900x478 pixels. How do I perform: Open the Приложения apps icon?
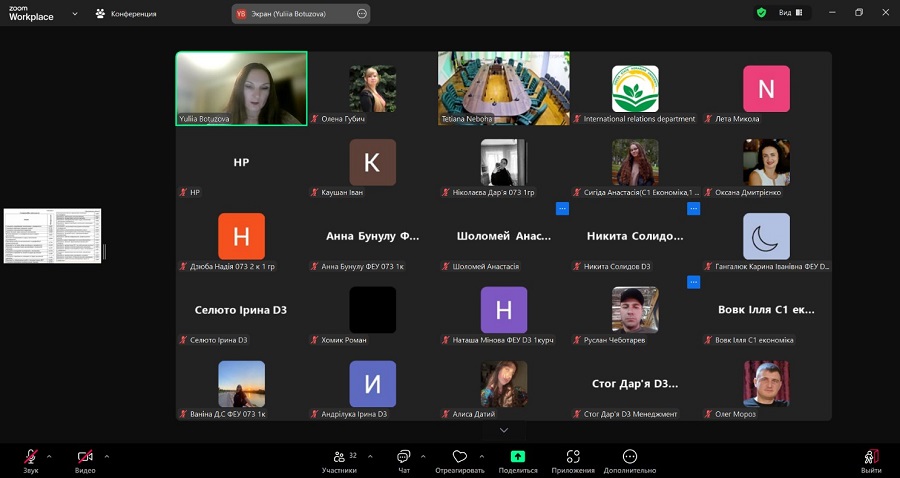click(573, 457)
